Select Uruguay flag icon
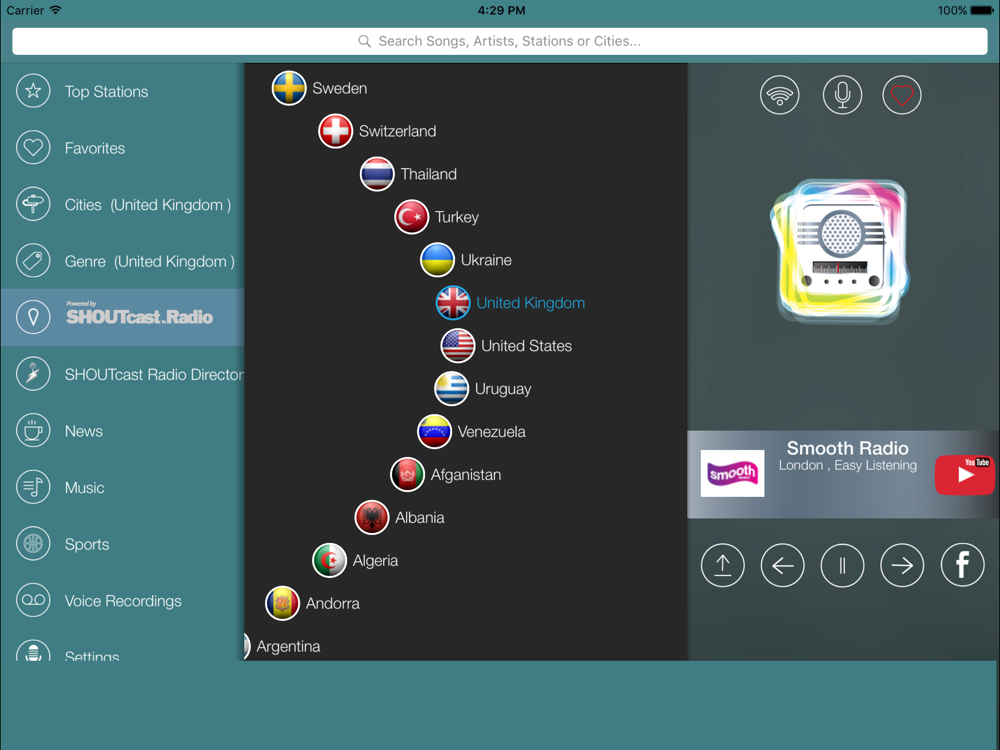This screenshot has height=750, width=1000. coord(452,389)
